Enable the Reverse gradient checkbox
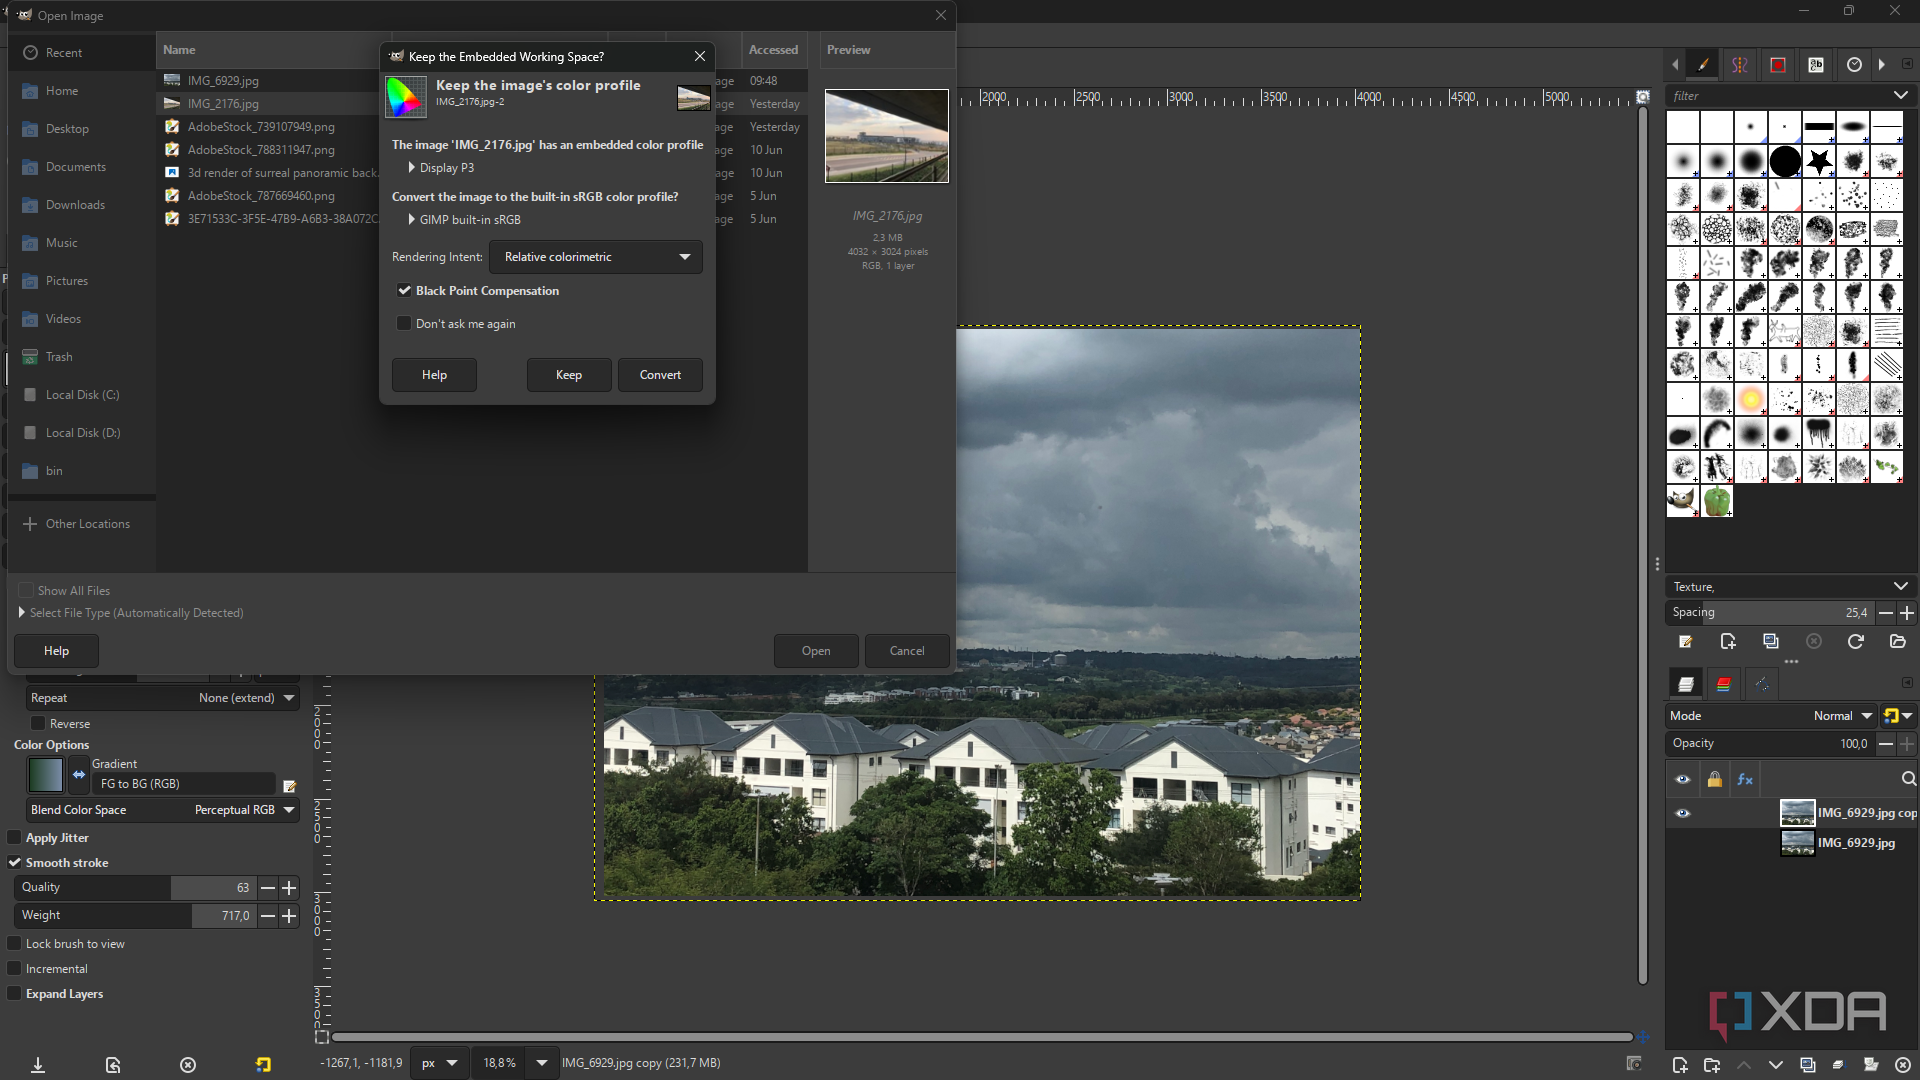1920x1080 pixels. tap(38, 724)
